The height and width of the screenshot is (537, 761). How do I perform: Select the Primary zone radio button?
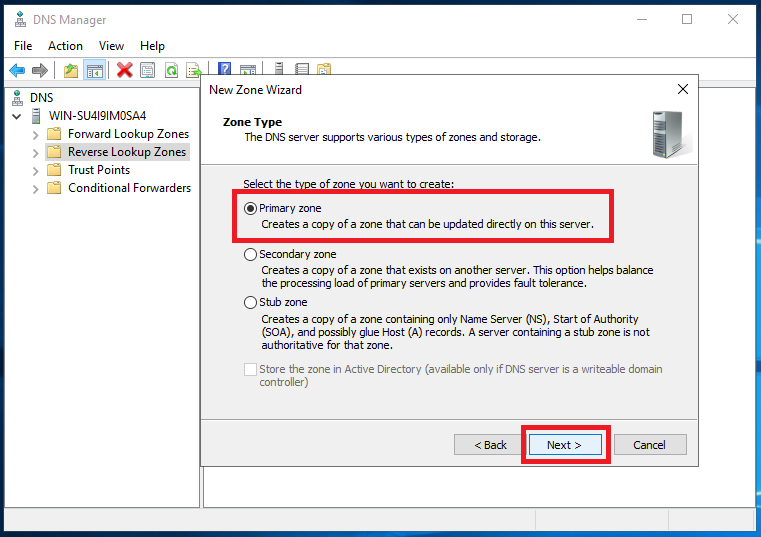250,208
